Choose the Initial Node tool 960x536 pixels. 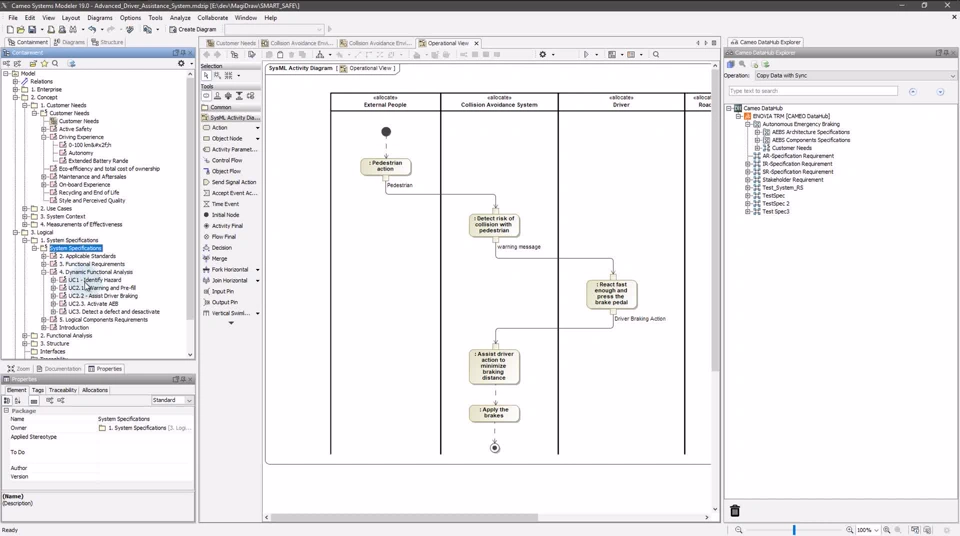pos(225,215)
